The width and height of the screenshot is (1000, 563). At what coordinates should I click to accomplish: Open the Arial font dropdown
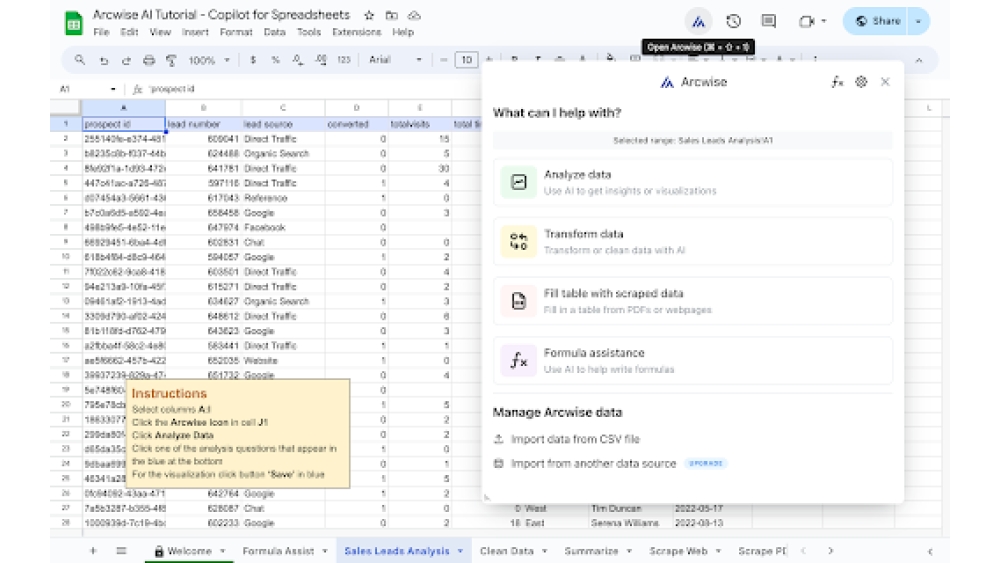point(395,60)
